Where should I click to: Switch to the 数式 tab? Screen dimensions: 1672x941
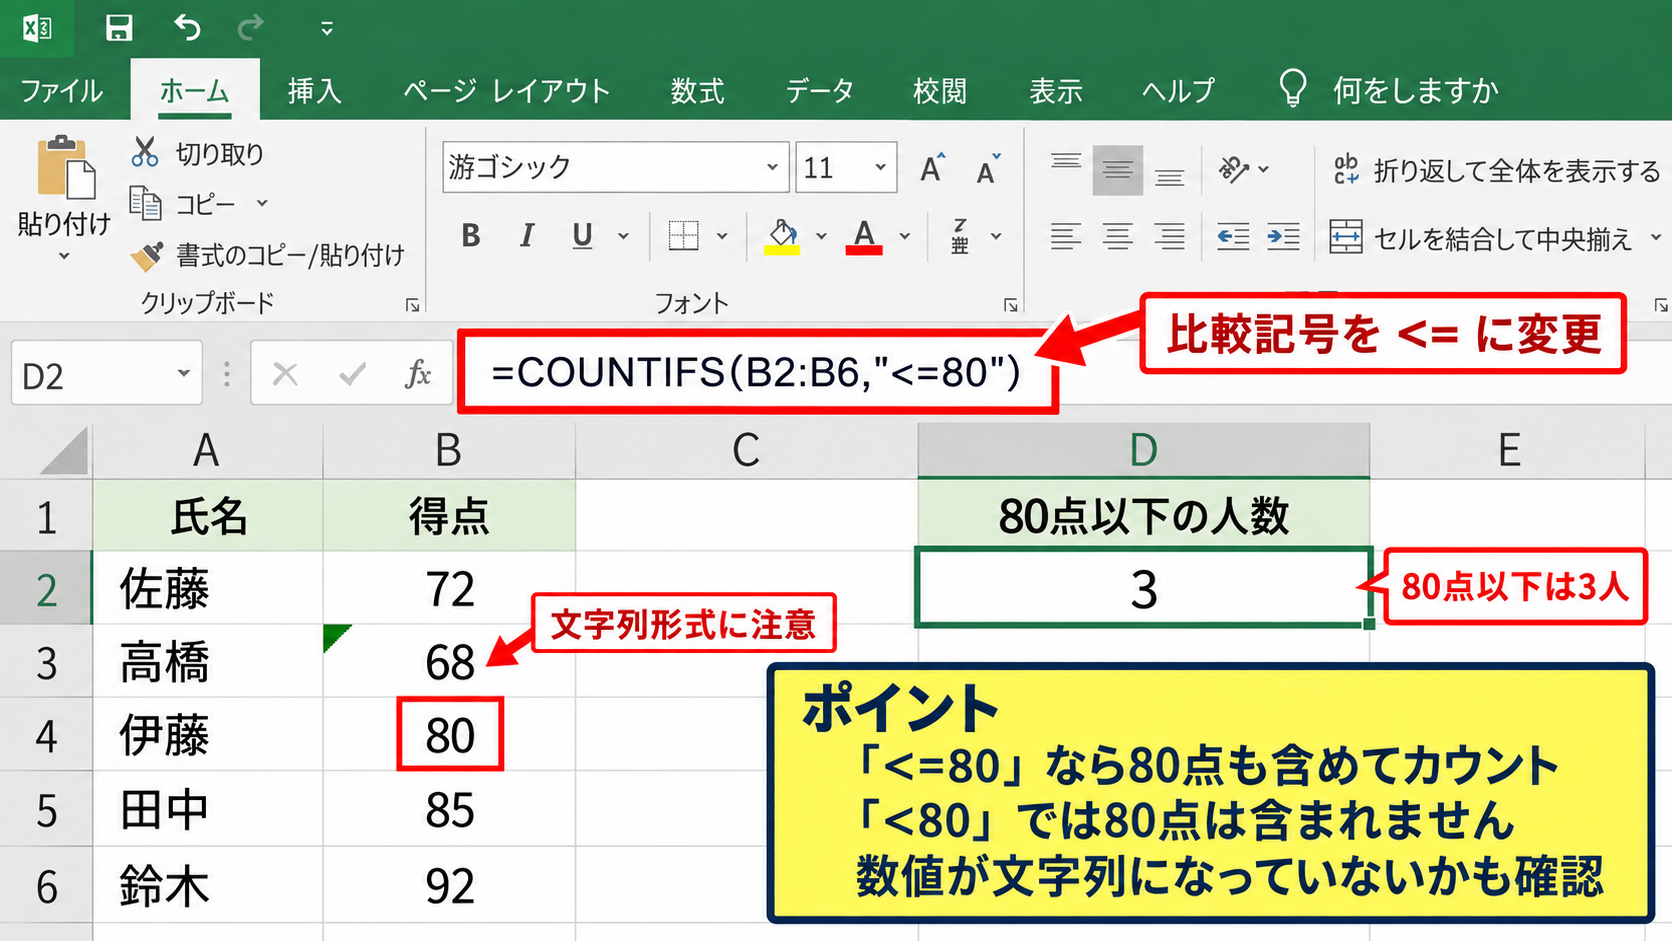[697, 91]
